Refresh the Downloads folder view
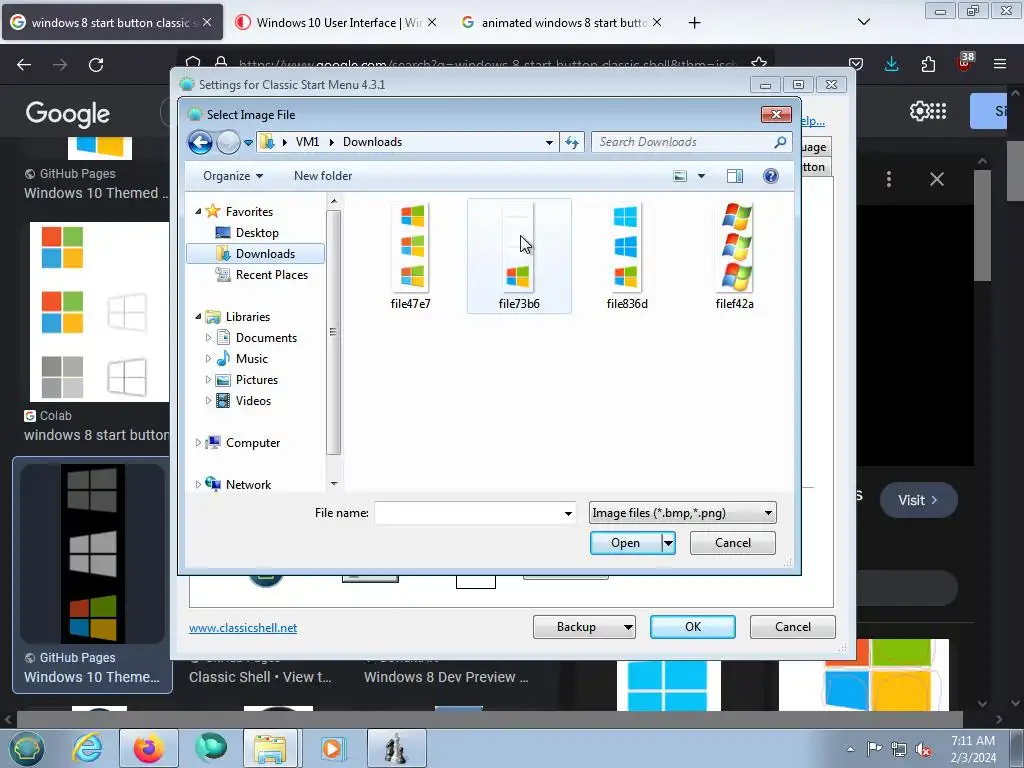1024x768 pixels. click(572, 142)
